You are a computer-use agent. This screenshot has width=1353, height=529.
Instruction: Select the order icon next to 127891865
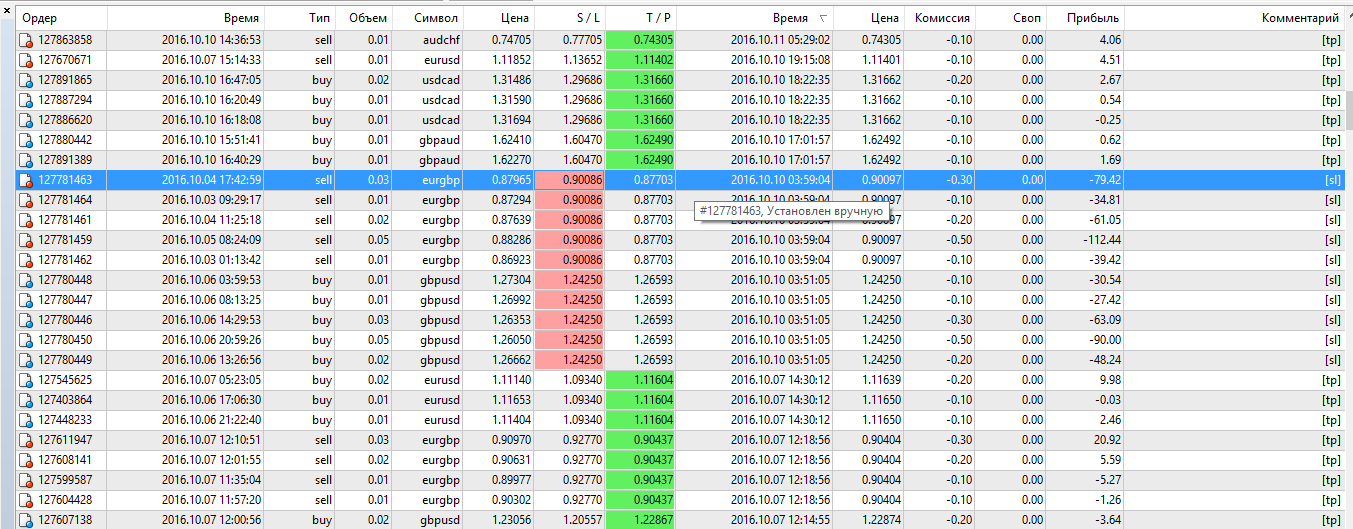click(x=27, y=80)
